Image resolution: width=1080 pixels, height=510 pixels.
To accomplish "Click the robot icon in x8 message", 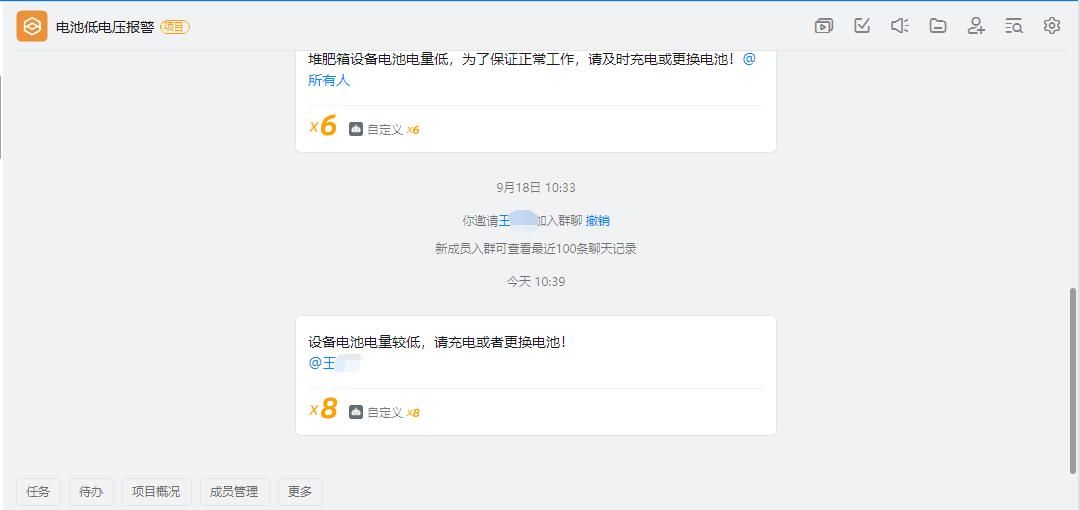I will (356, 412).
